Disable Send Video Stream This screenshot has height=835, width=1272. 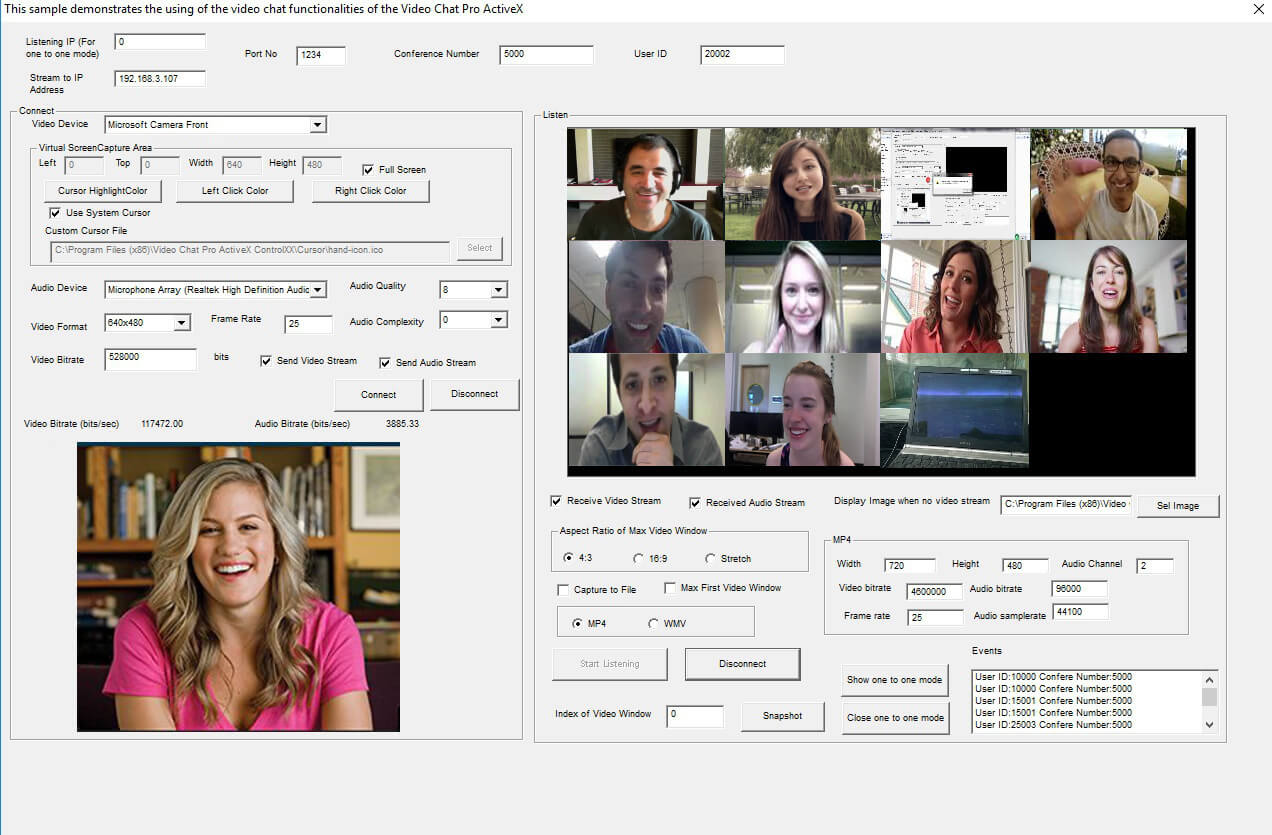coord(265,361)
